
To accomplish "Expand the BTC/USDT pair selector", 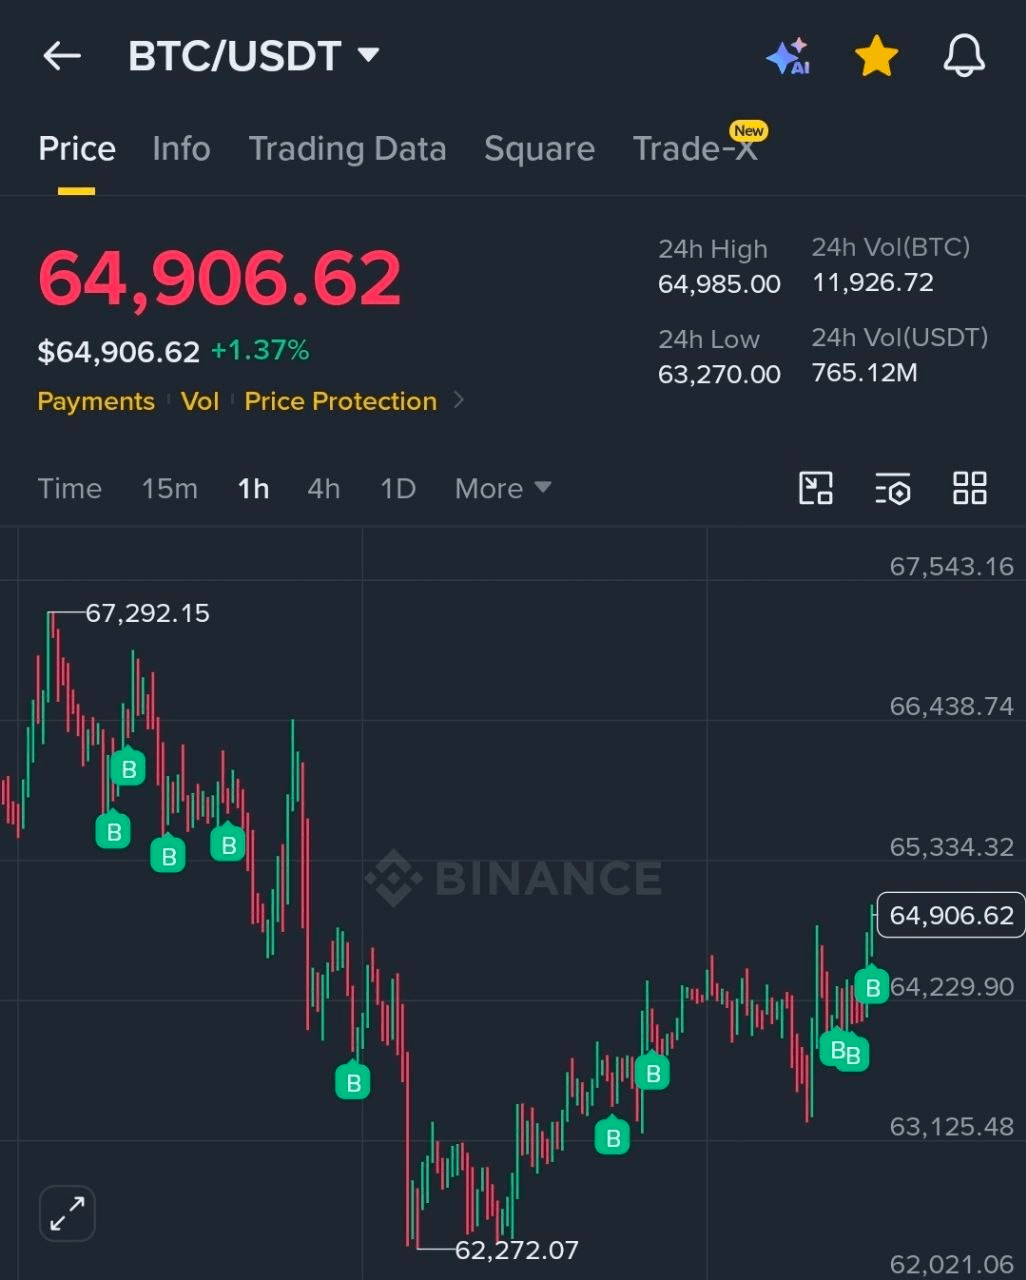I will (254, 56).
